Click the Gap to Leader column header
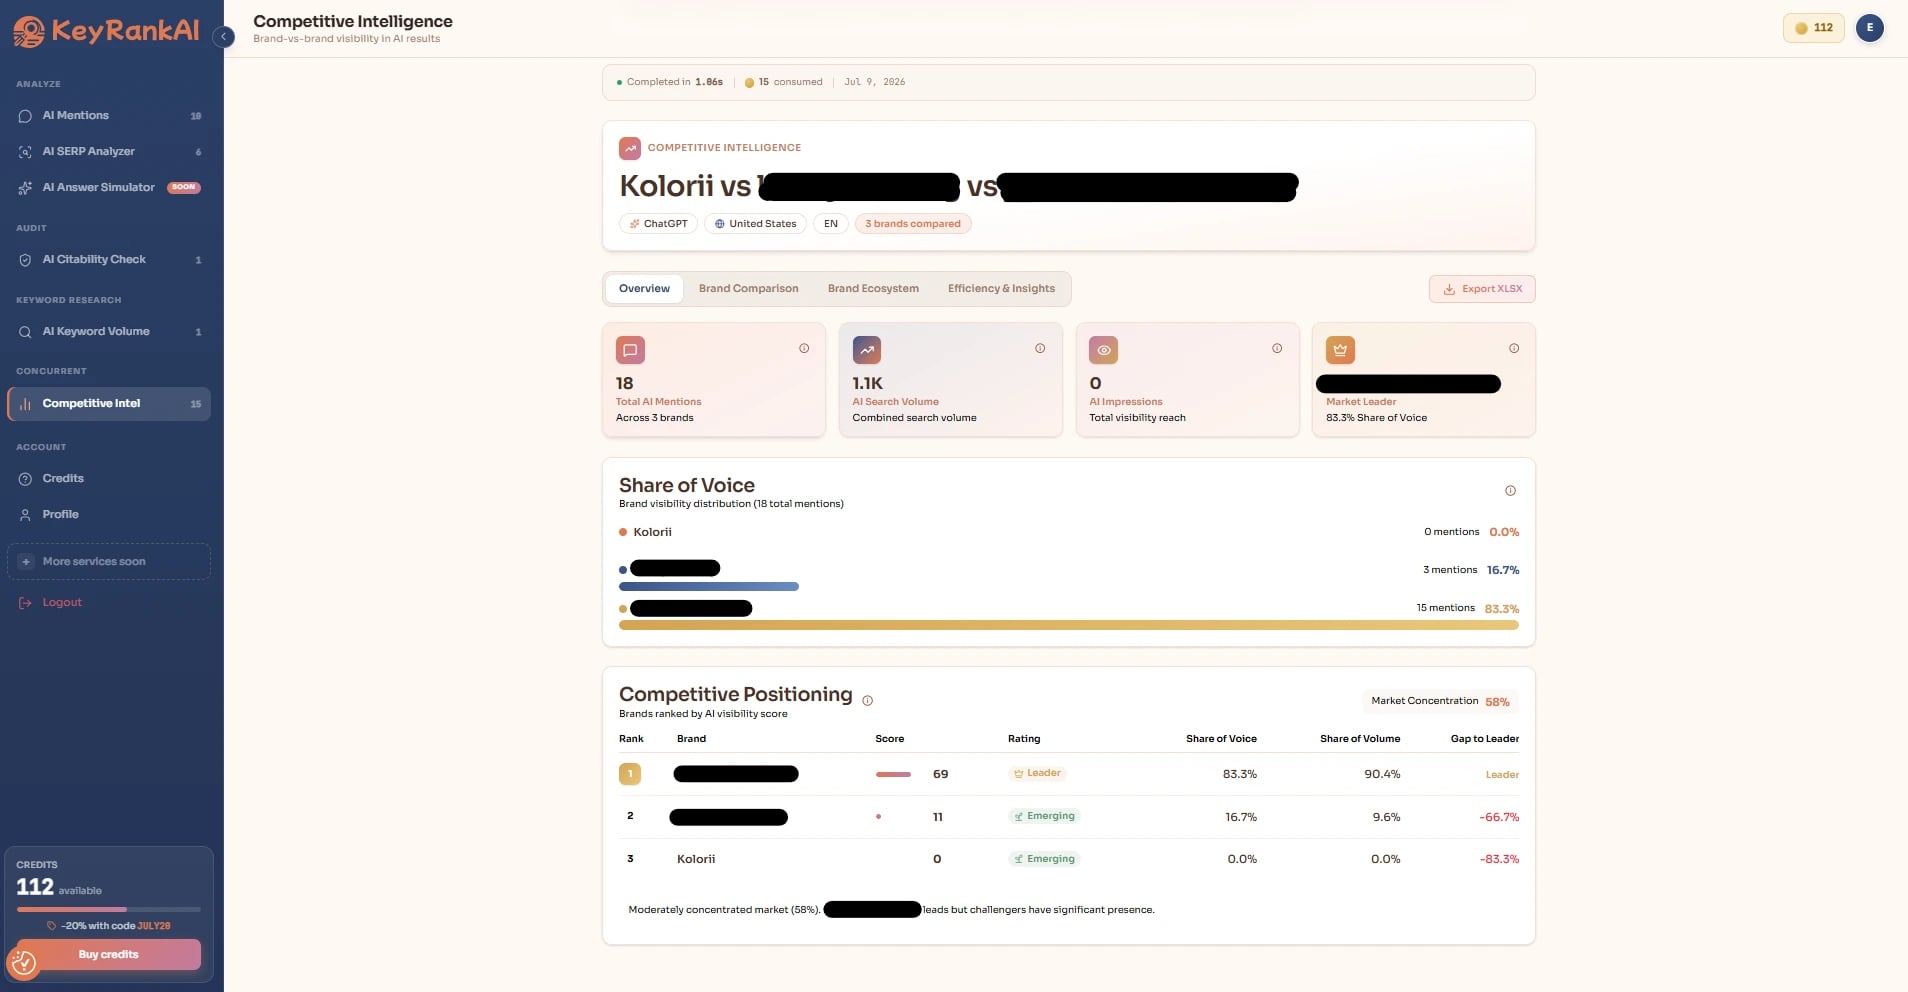 (1484, 739)
